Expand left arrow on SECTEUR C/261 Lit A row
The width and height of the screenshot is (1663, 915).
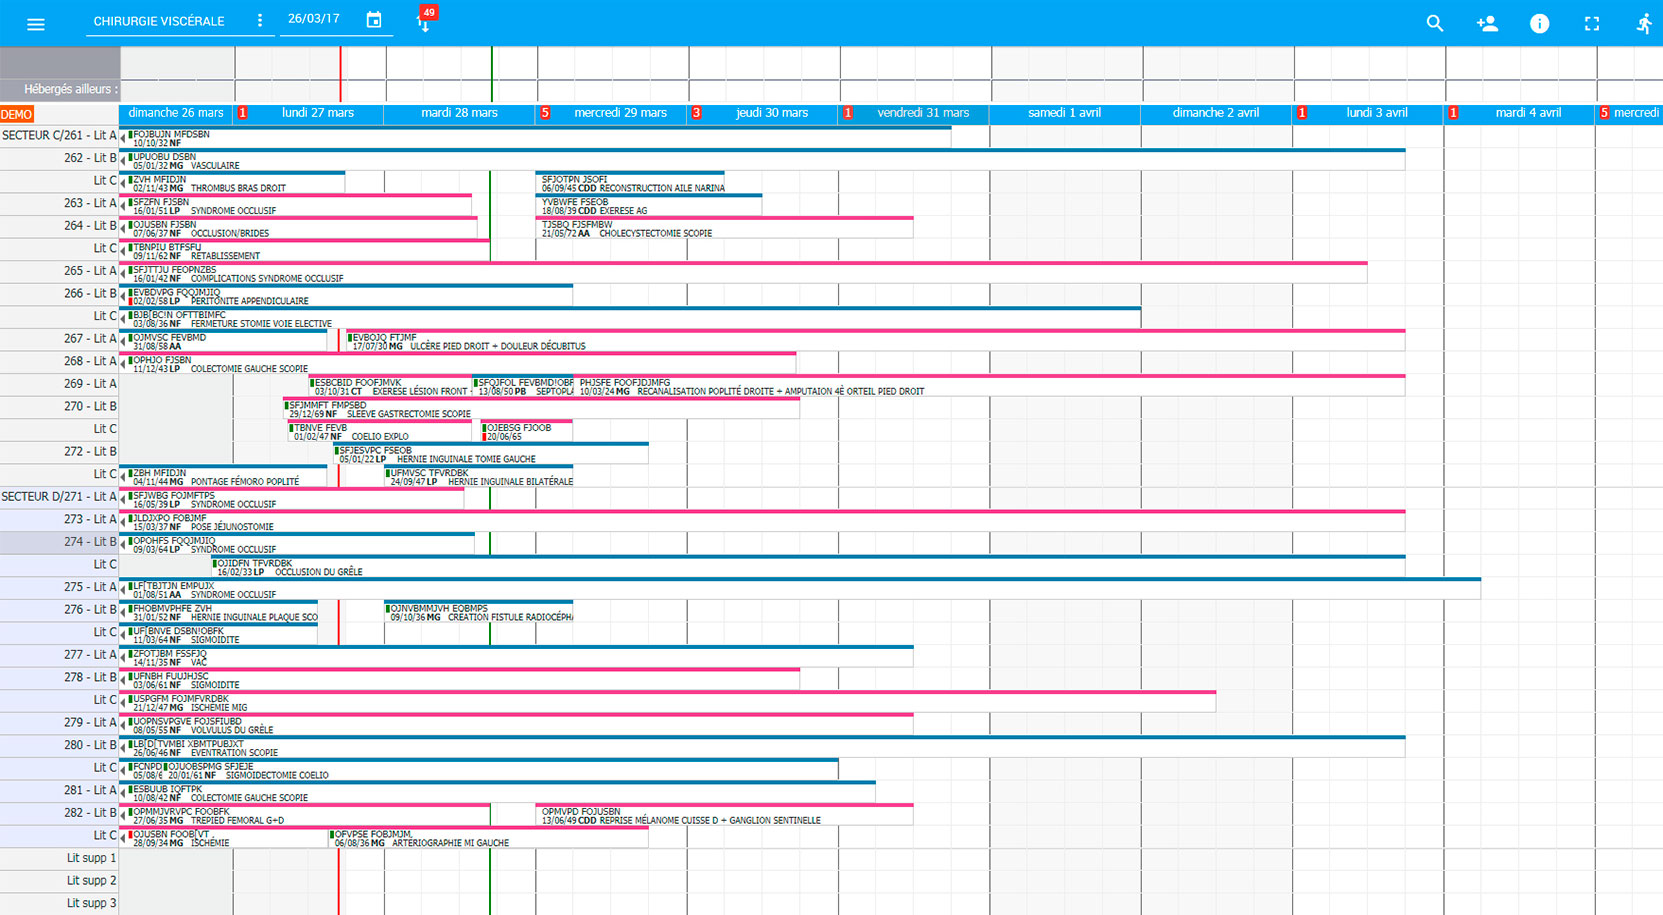click(123, 137)
